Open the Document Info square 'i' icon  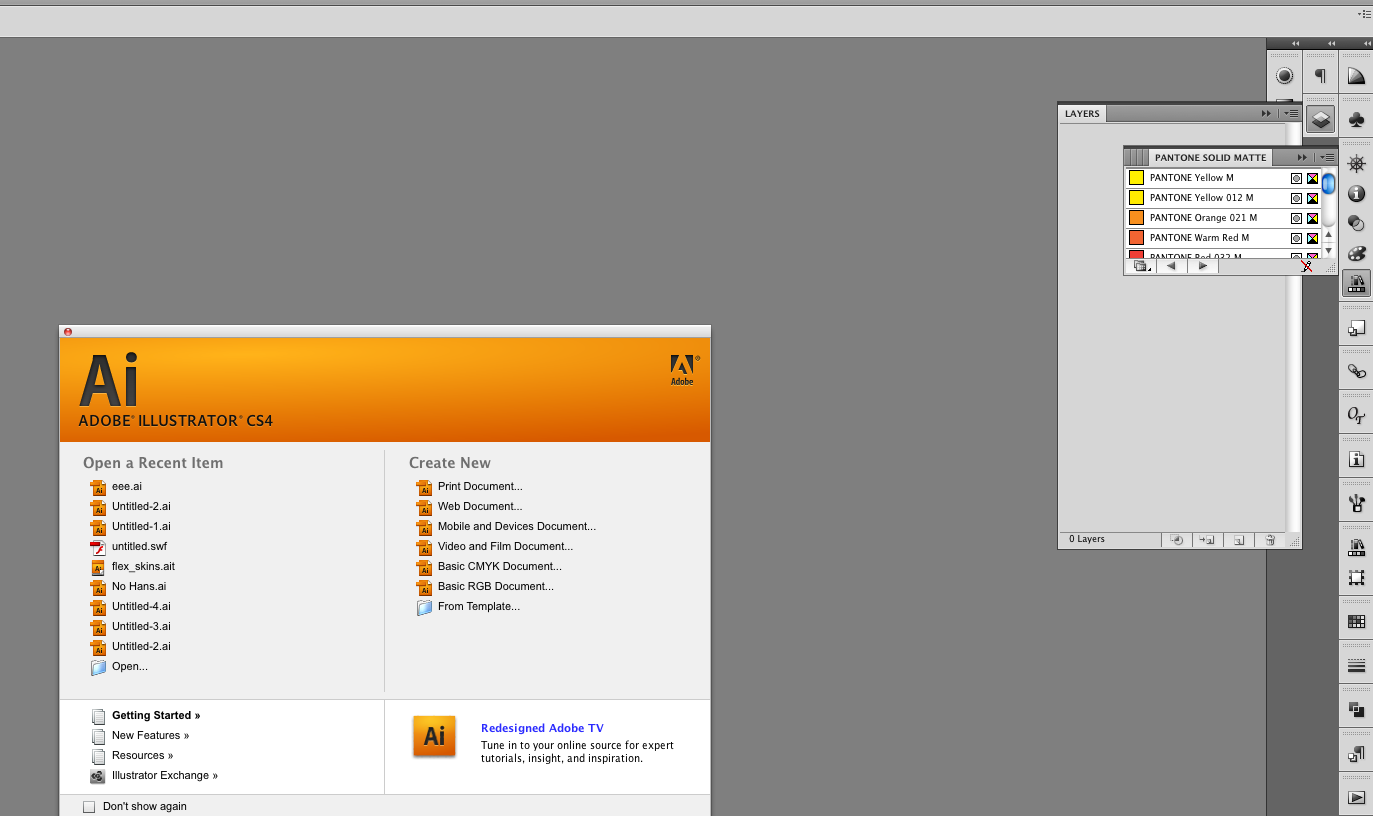[1356, 460]
